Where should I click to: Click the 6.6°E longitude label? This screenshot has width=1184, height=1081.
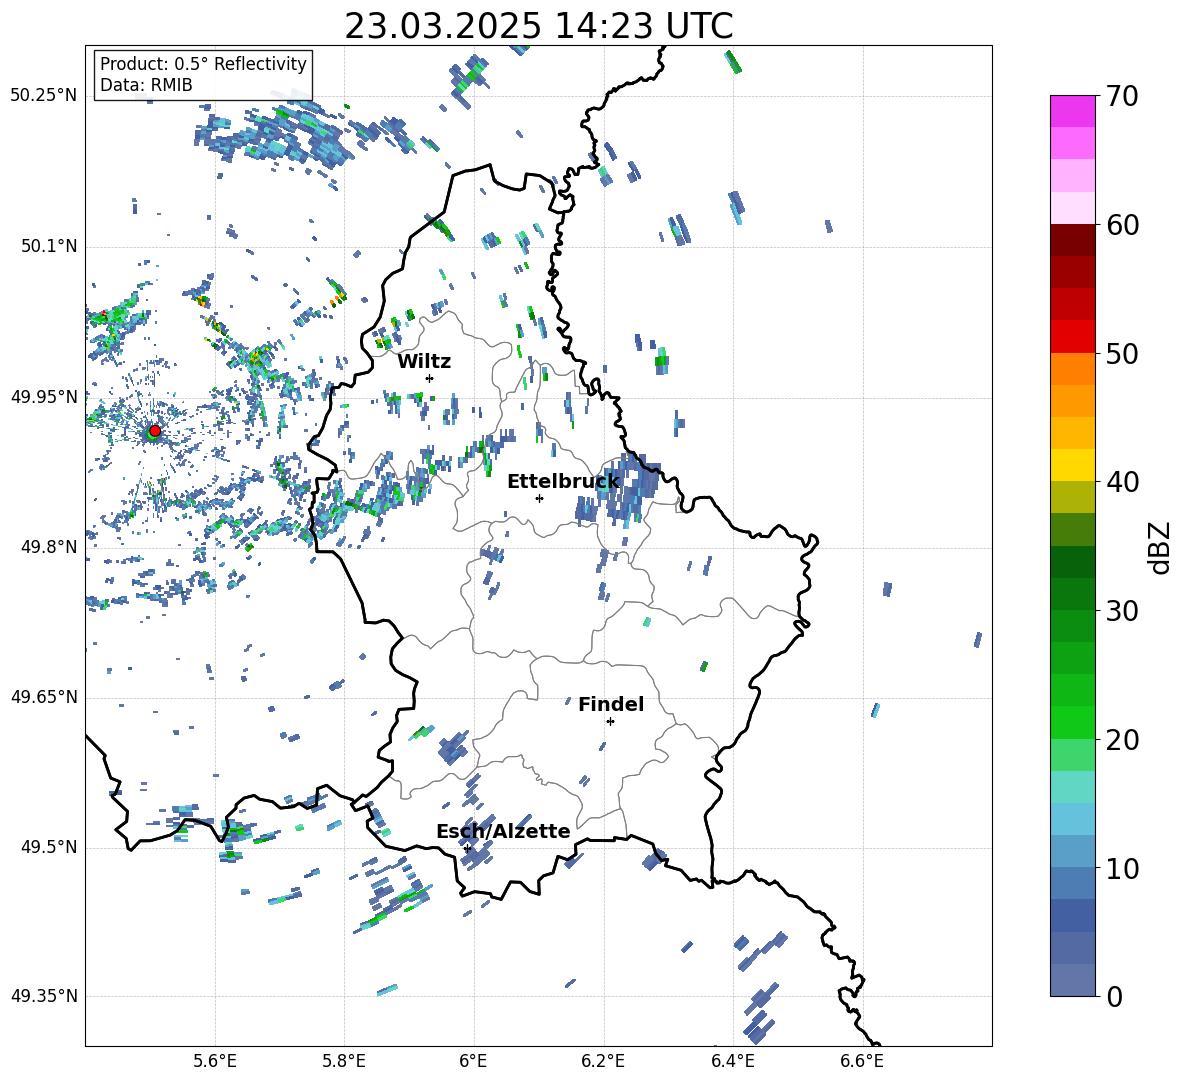862,1061
